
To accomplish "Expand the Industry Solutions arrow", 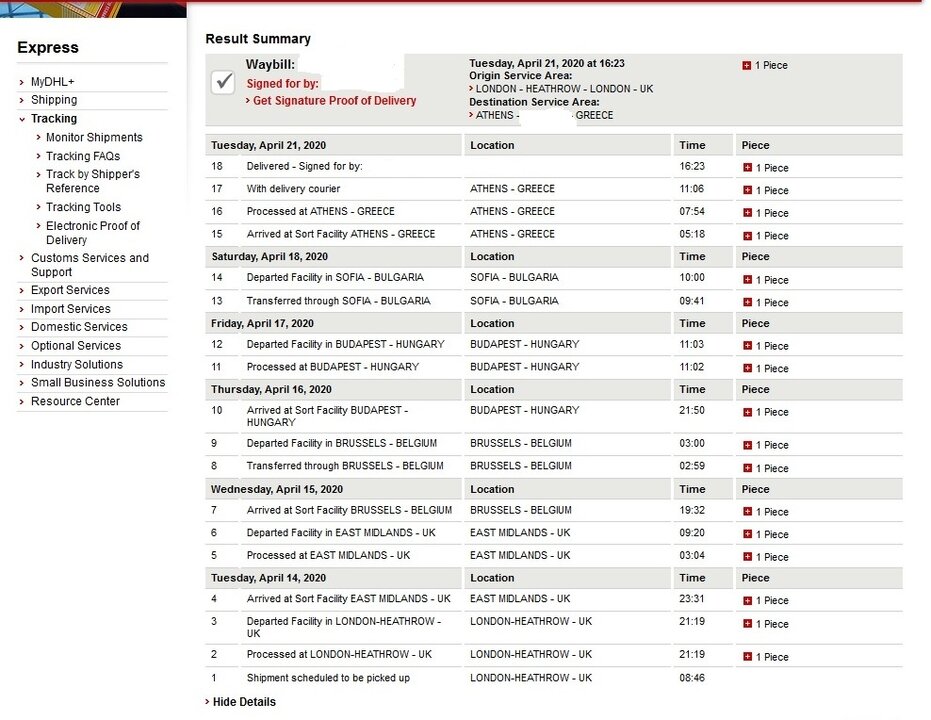I will tap(22, 365).
